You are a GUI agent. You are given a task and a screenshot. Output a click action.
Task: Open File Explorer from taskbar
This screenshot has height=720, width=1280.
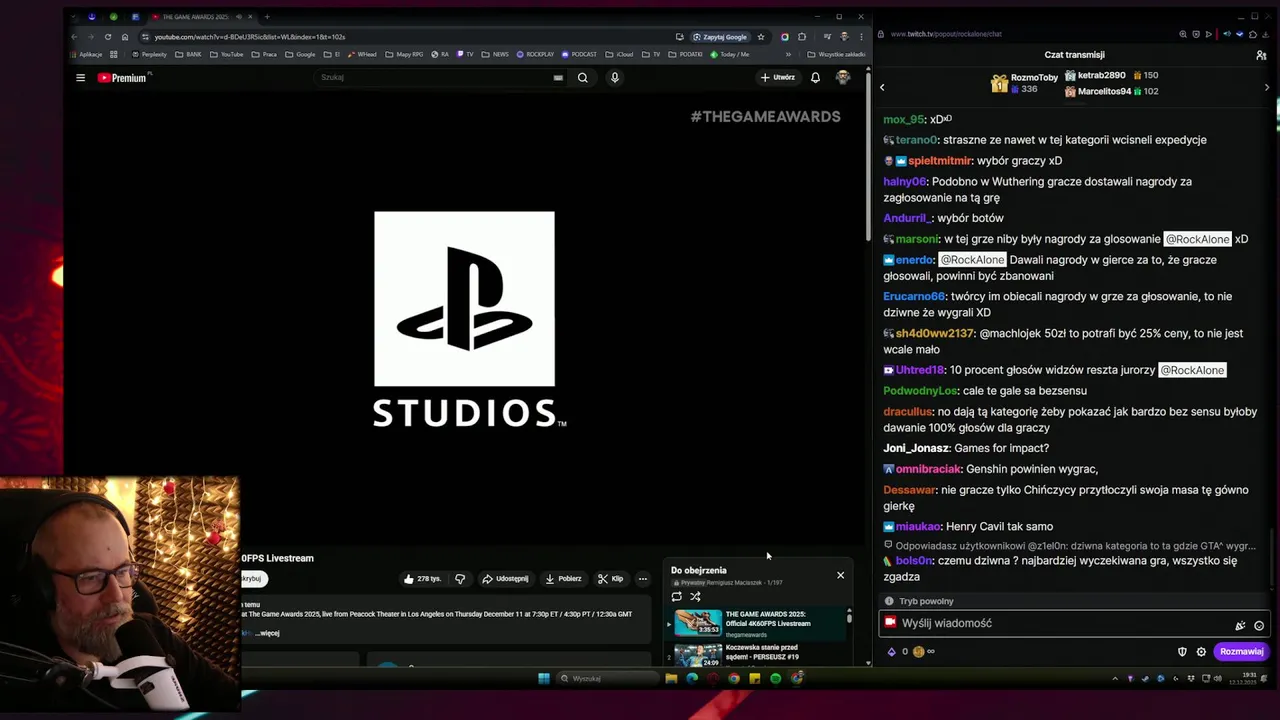pyautogui.click(x=671, y=679)
